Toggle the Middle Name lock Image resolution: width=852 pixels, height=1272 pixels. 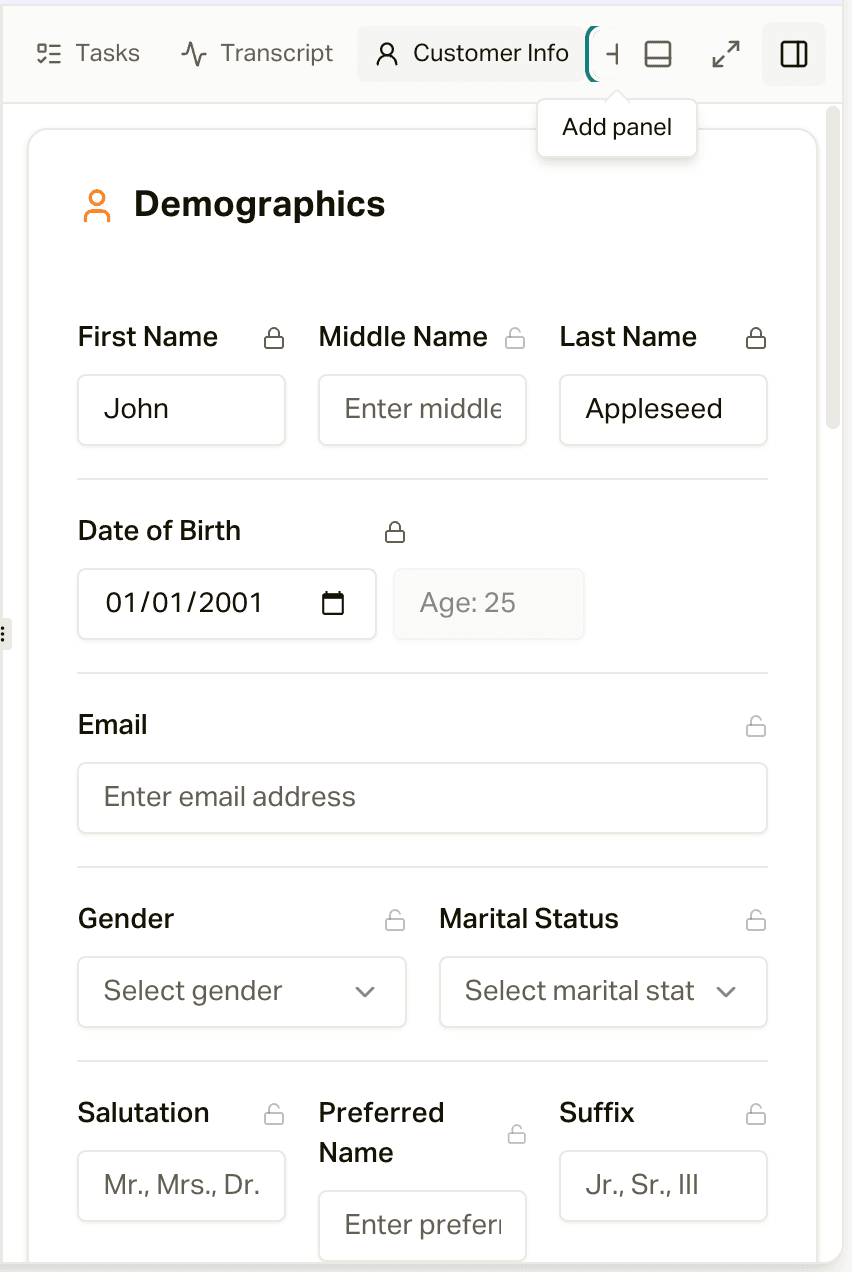[x=515, y=338]
